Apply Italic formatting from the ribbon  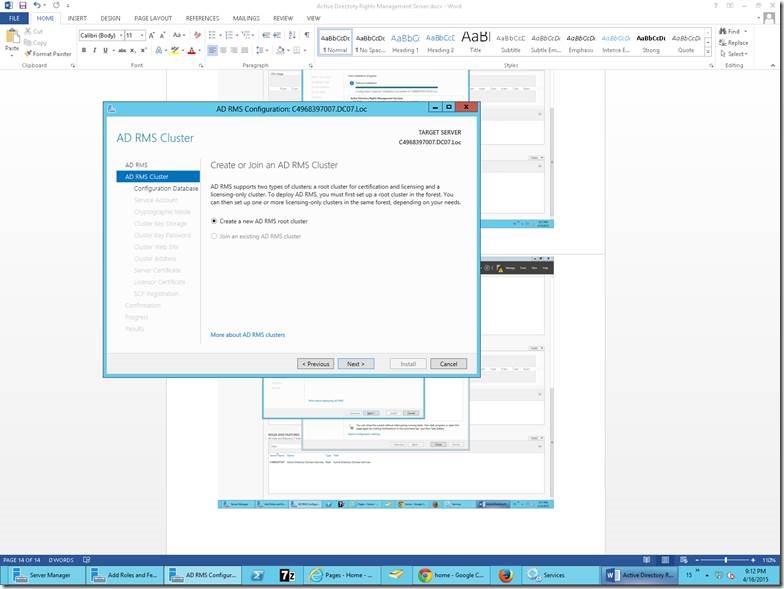pos(94,50)
